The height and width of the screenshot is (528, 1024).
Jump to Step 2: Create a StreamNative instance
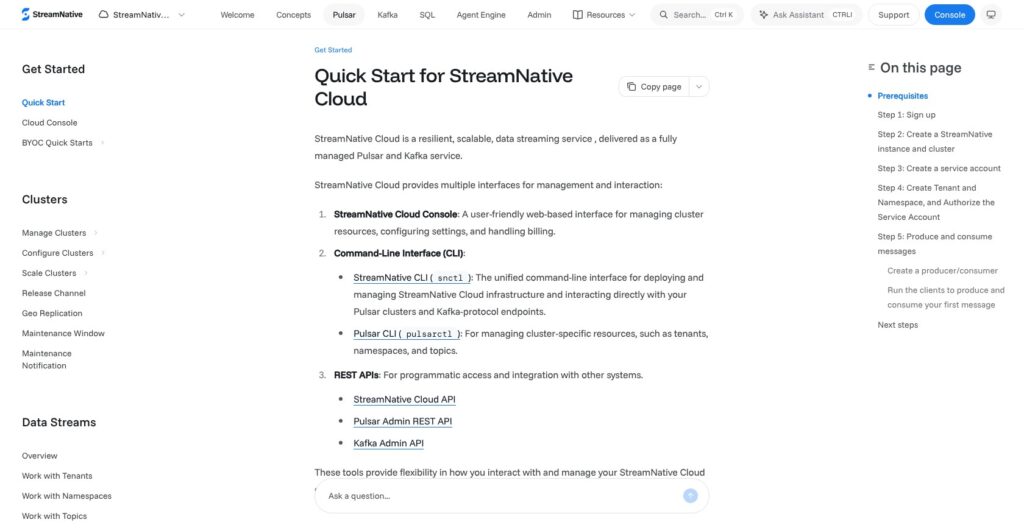pos(935,142)
